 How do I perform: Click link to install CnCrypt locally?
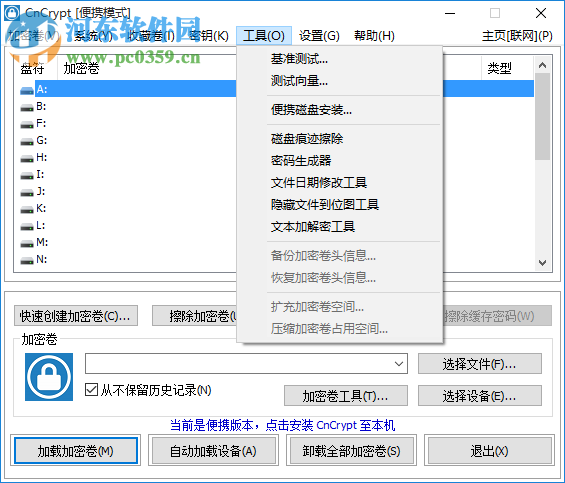click(282, 425)
